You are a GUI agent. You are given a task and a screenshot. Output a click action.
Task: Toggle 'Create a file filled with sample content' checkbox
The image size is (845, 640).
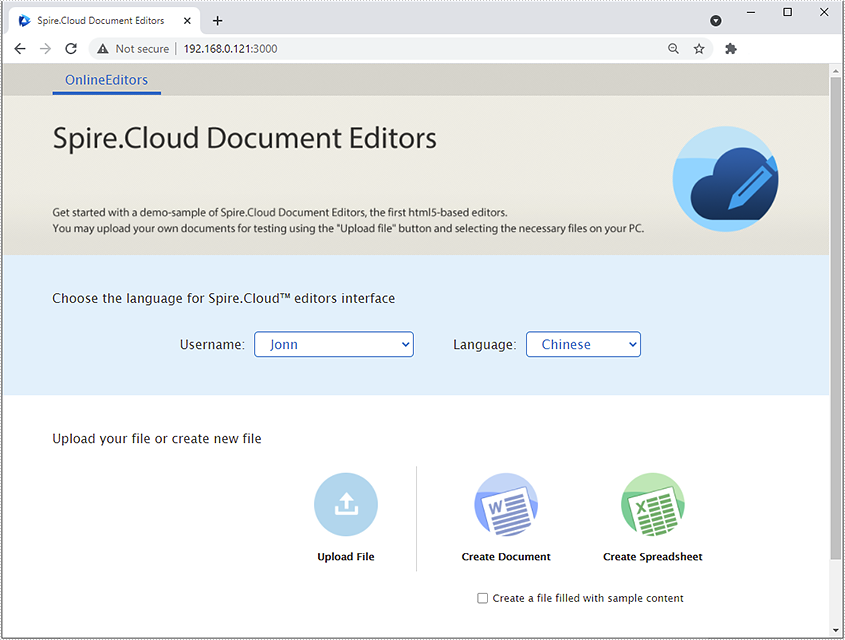482,598
